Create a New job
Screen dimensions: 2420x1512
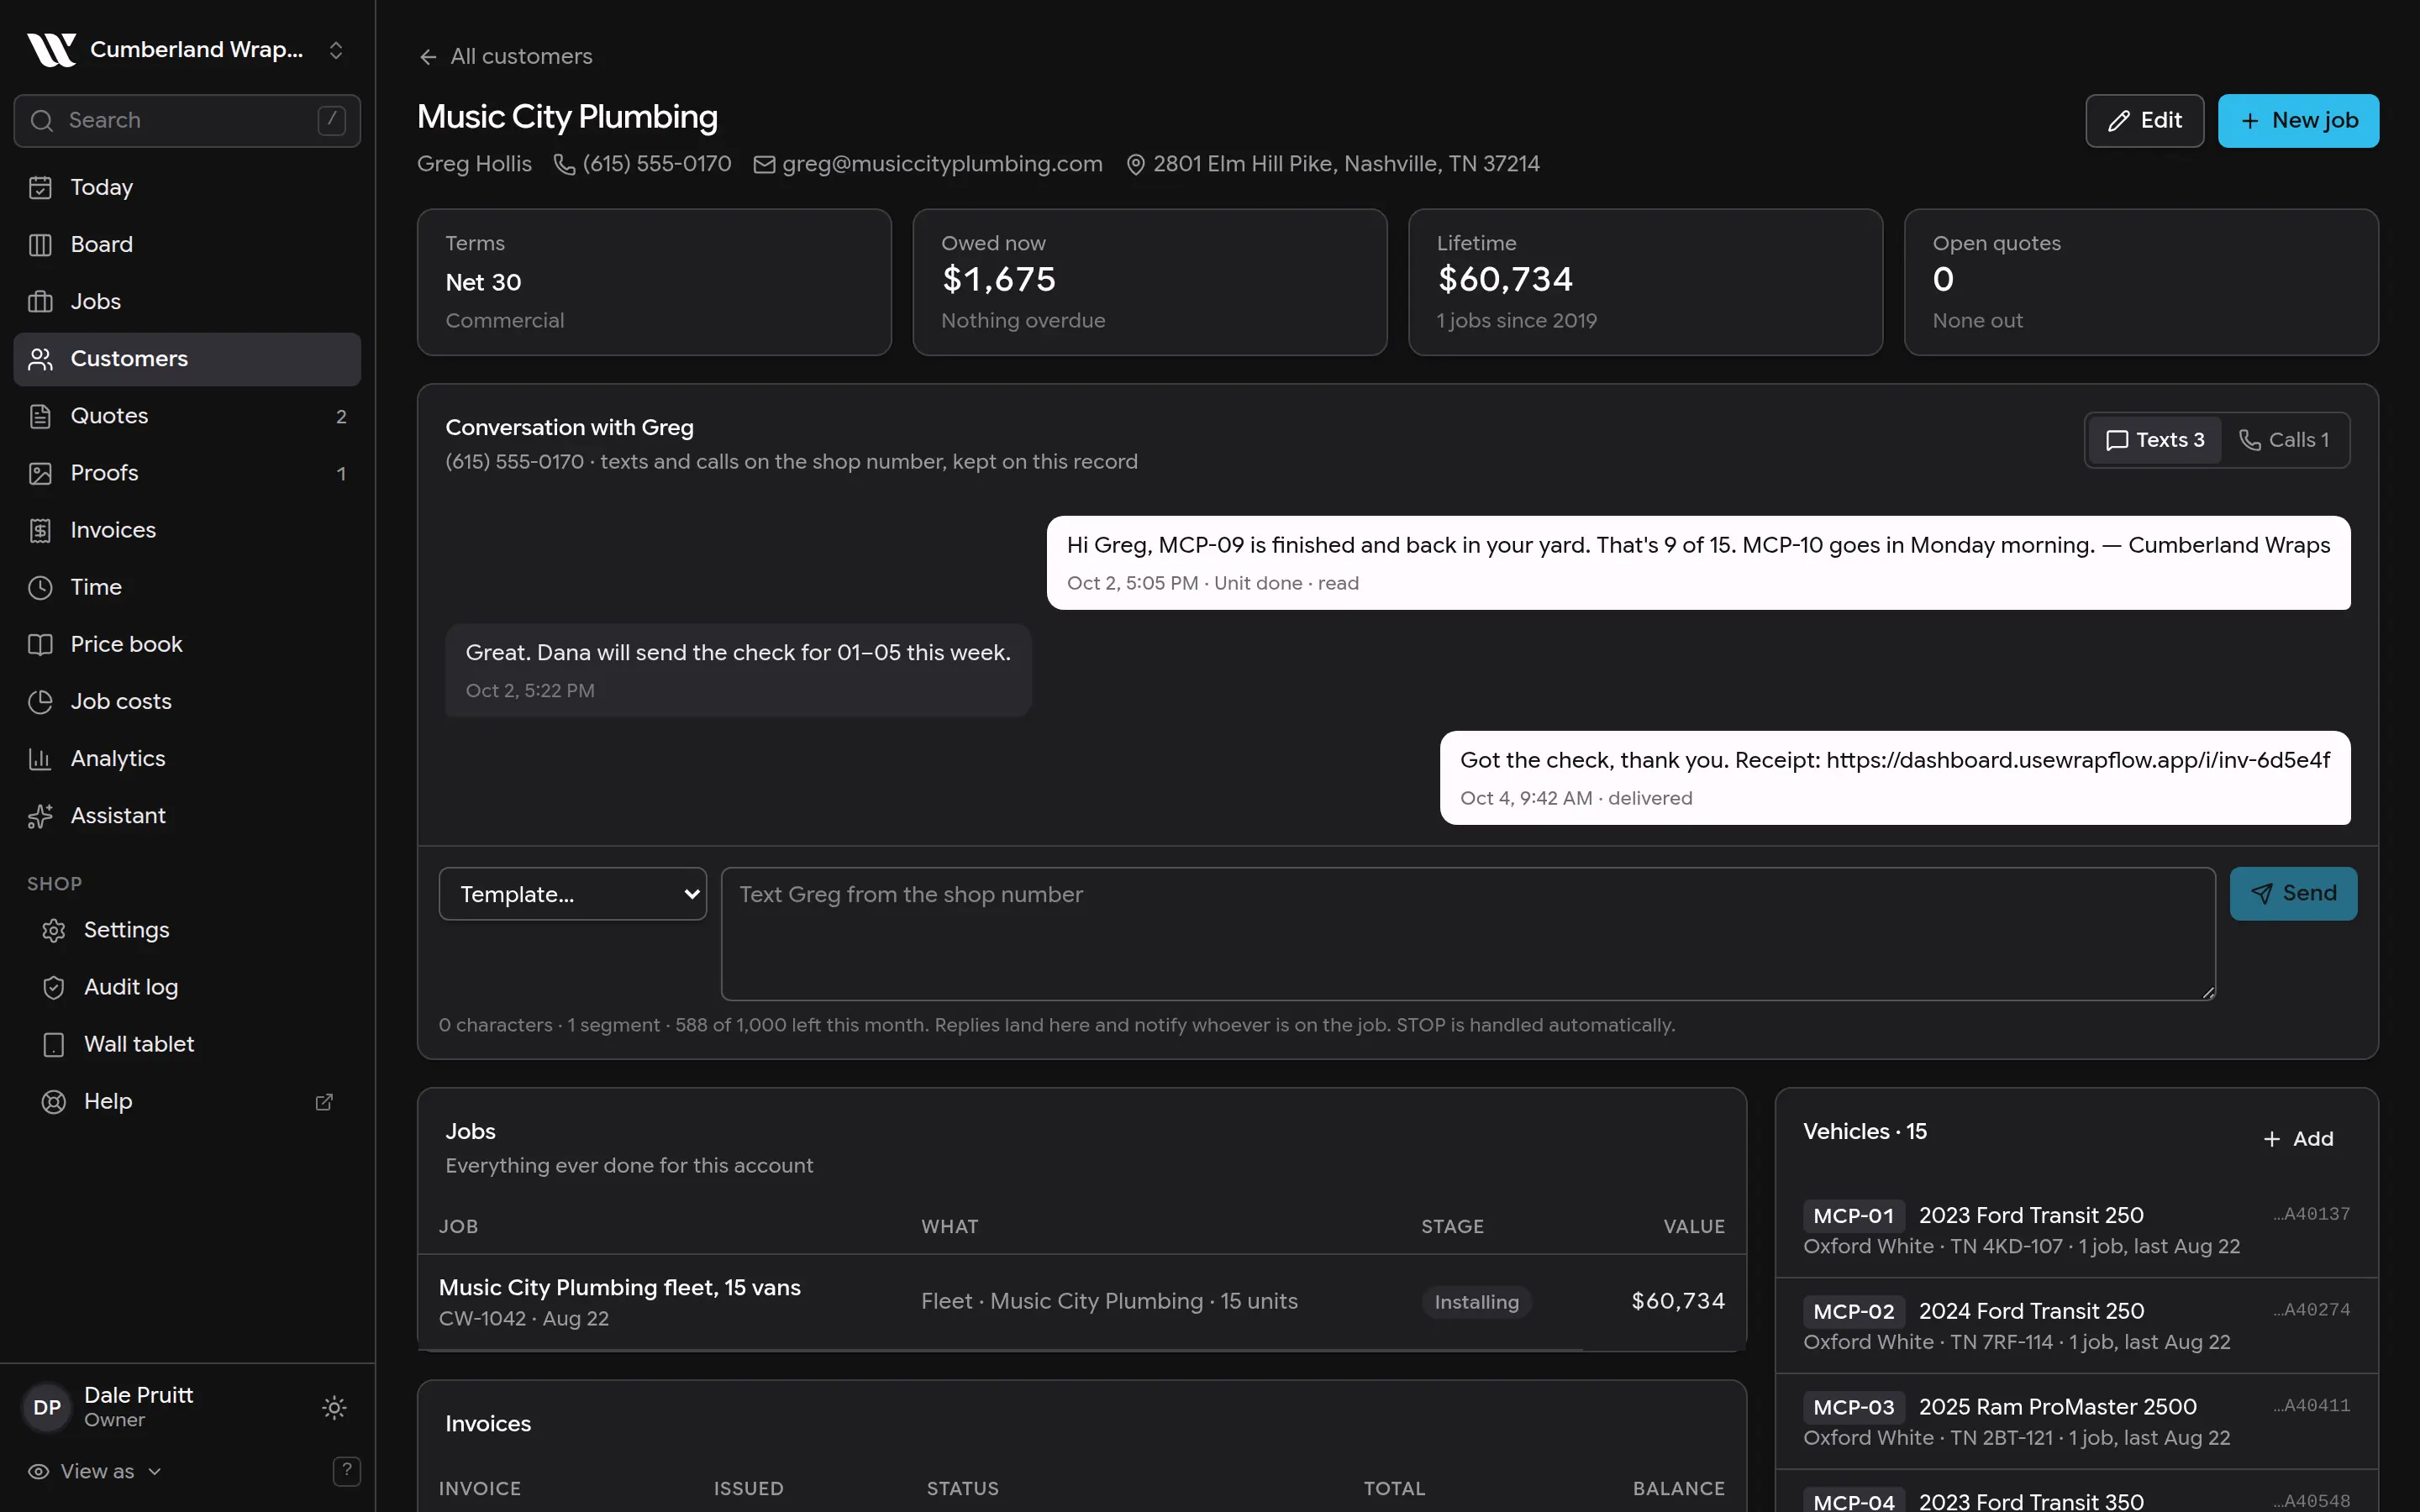pos(2298,121)
